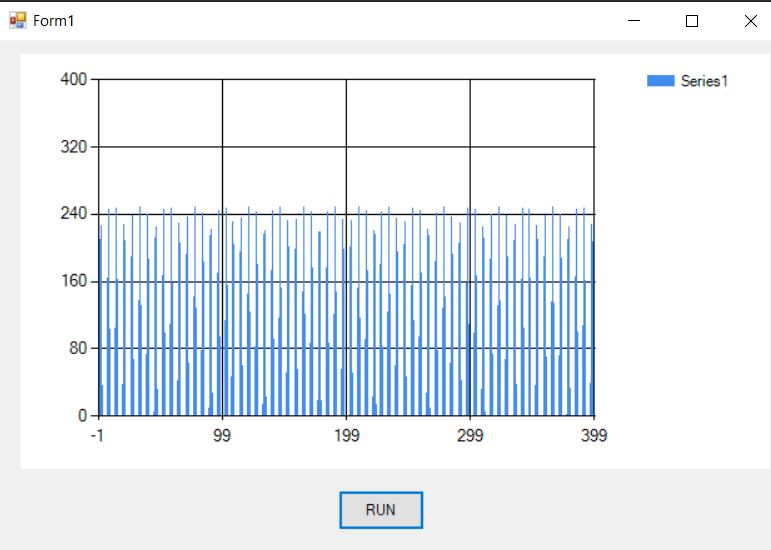Viewport: 771px width, 550px height.
Task: Click the blue Series1 legend swatch
Action: [x=660, y=81]
